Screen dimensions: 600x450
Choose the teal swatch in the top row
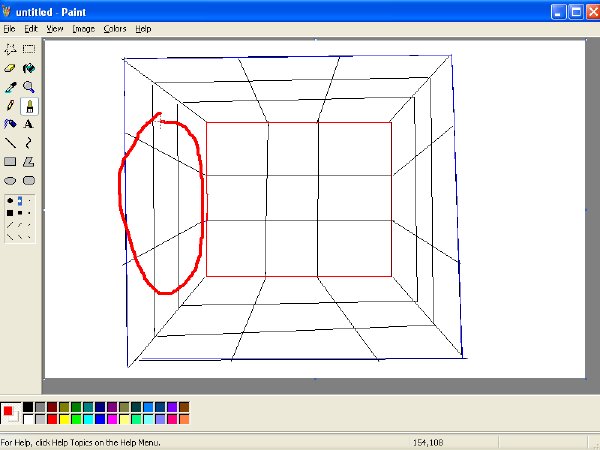(x=88, y=407)
